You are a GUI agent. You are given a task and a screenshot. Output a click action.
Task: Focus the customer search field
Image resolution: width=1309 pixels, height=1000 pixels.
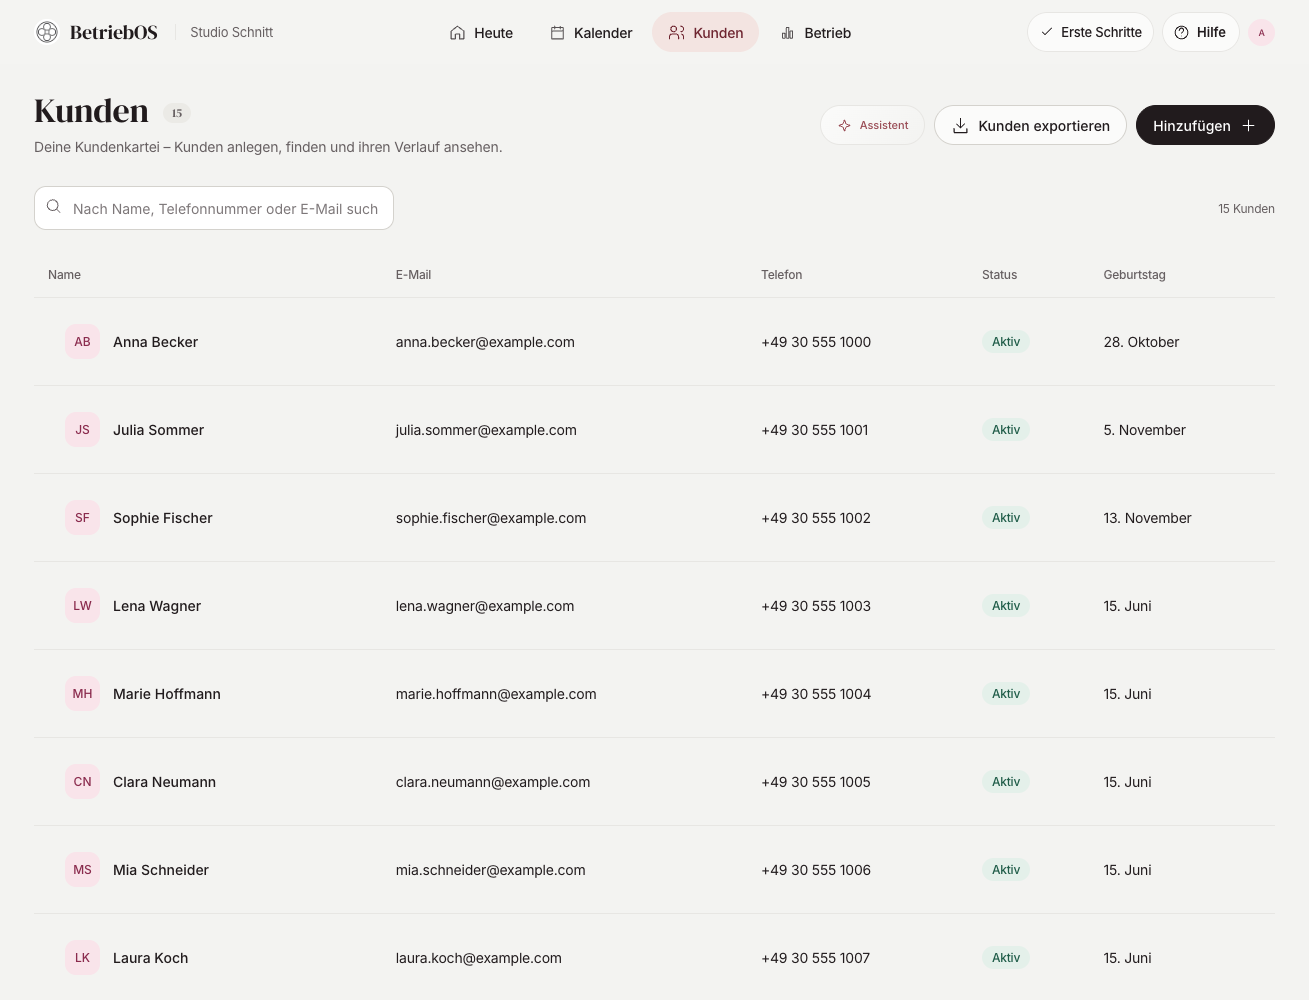214,208
